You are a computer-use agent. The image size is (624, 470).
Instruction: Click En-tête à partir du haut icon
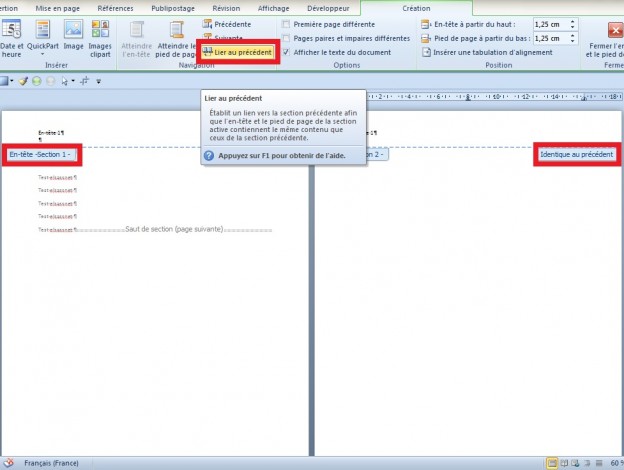[x=426, y=24]
